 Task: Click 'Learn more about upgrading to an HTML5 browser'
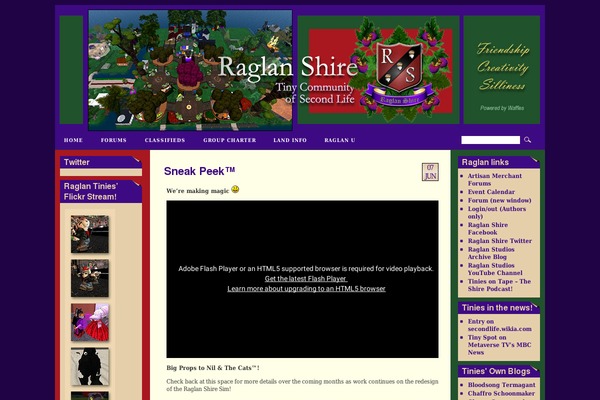point(306,289)
